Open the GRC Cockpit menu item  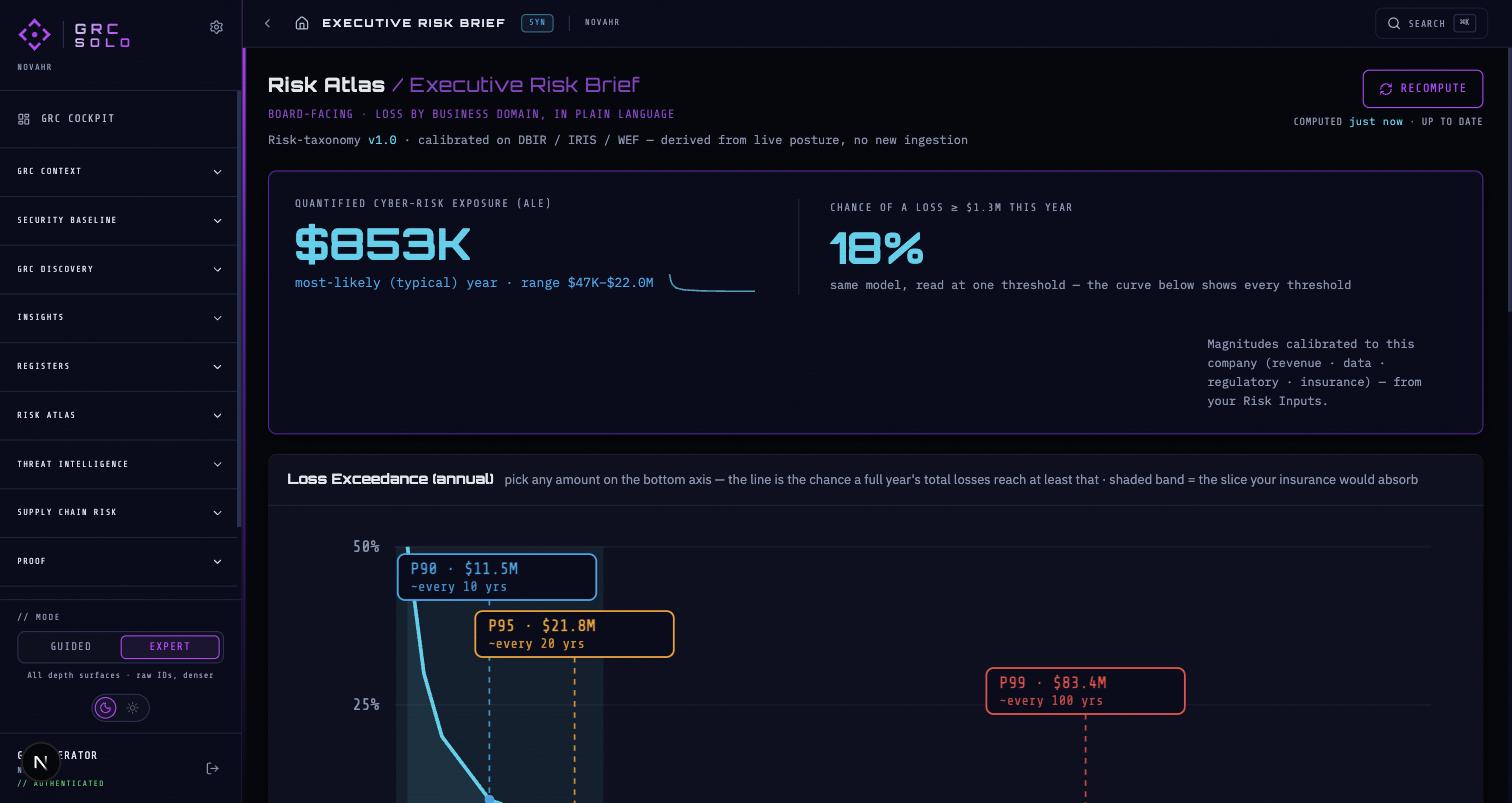(119, 119)
